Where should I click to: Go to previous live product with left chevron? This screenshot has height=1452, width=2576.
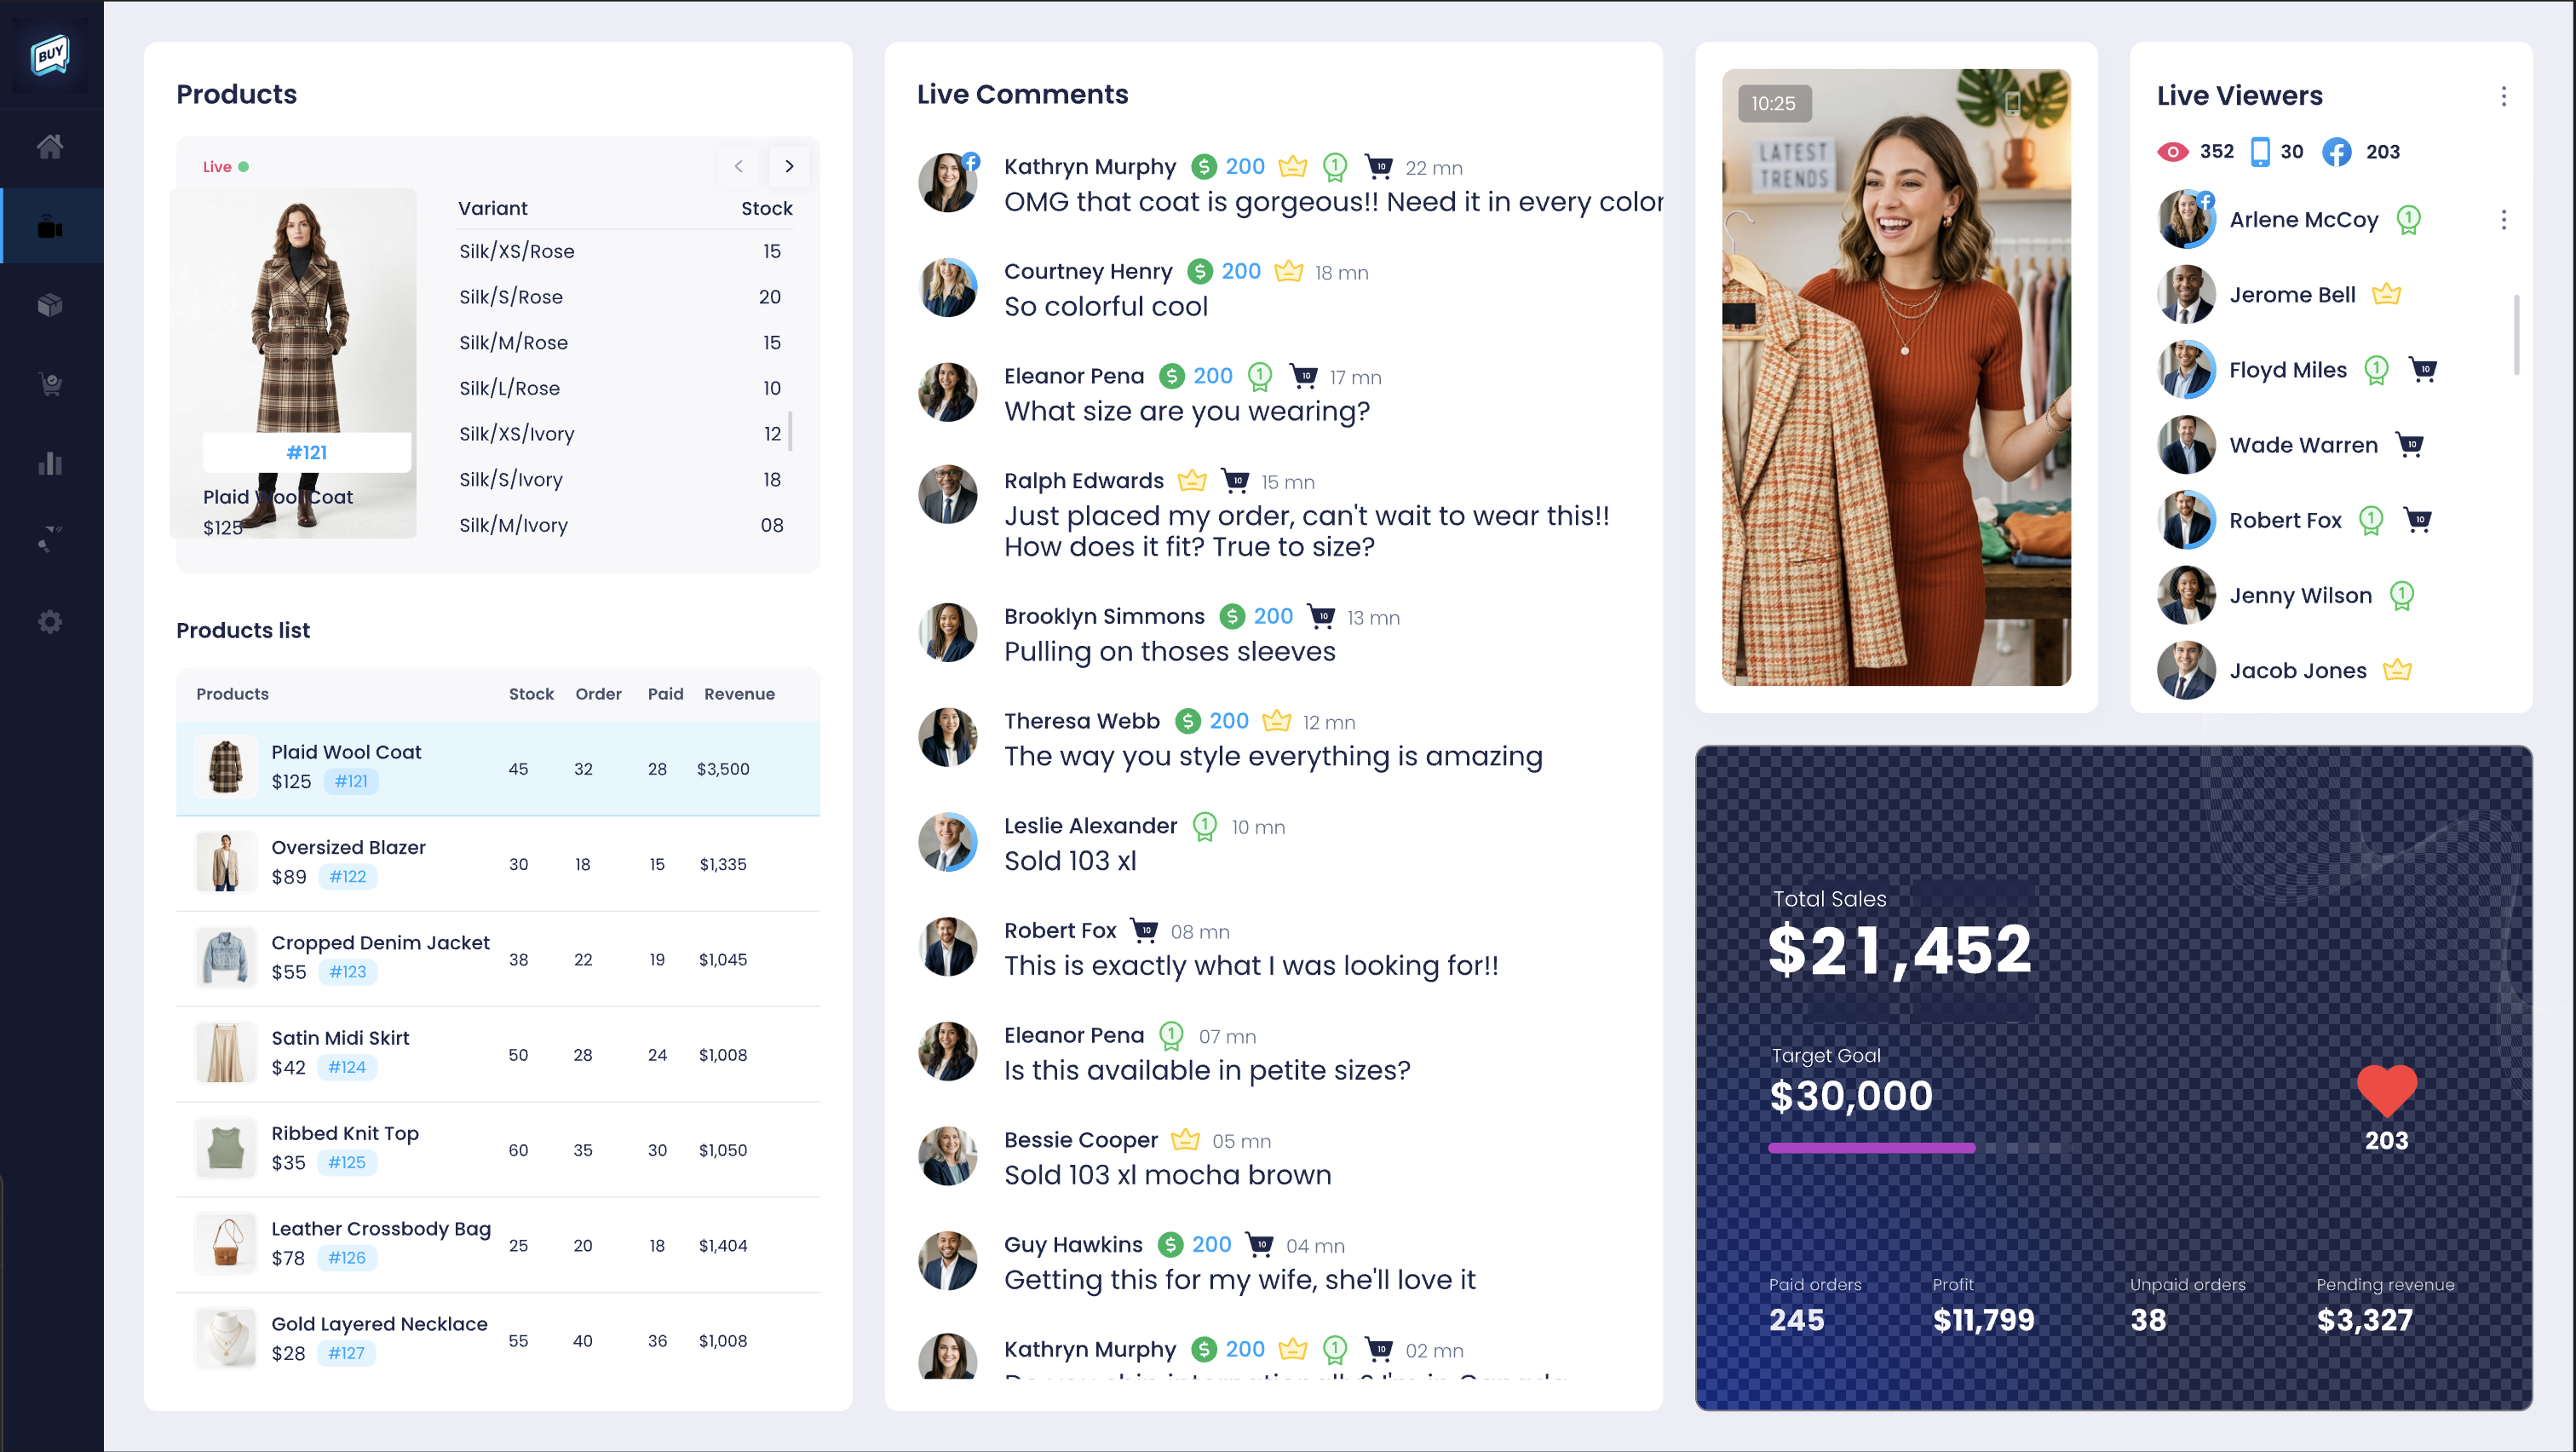pos(738,166)
